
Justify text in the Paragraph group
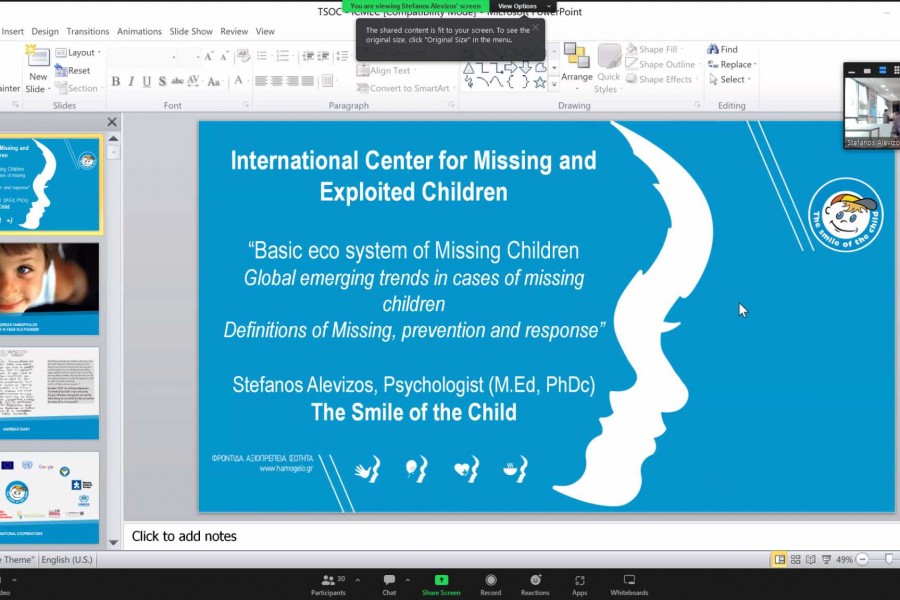308,81
